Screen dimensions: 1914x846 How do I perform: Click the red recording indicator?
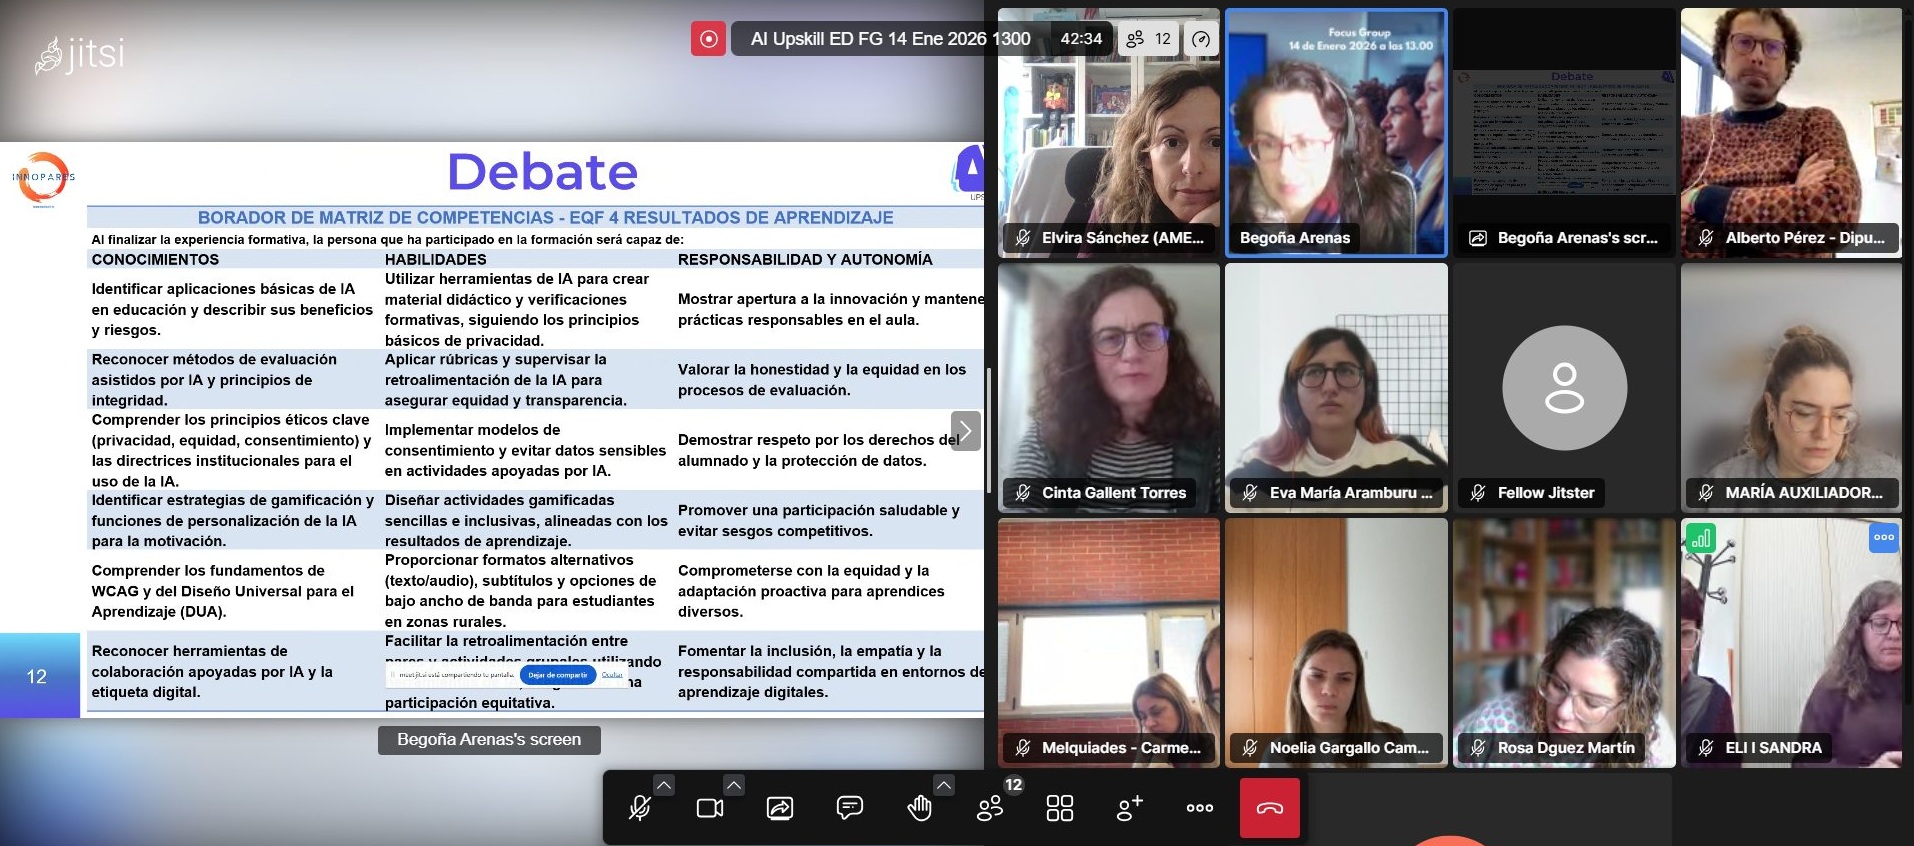pos(708,39)
